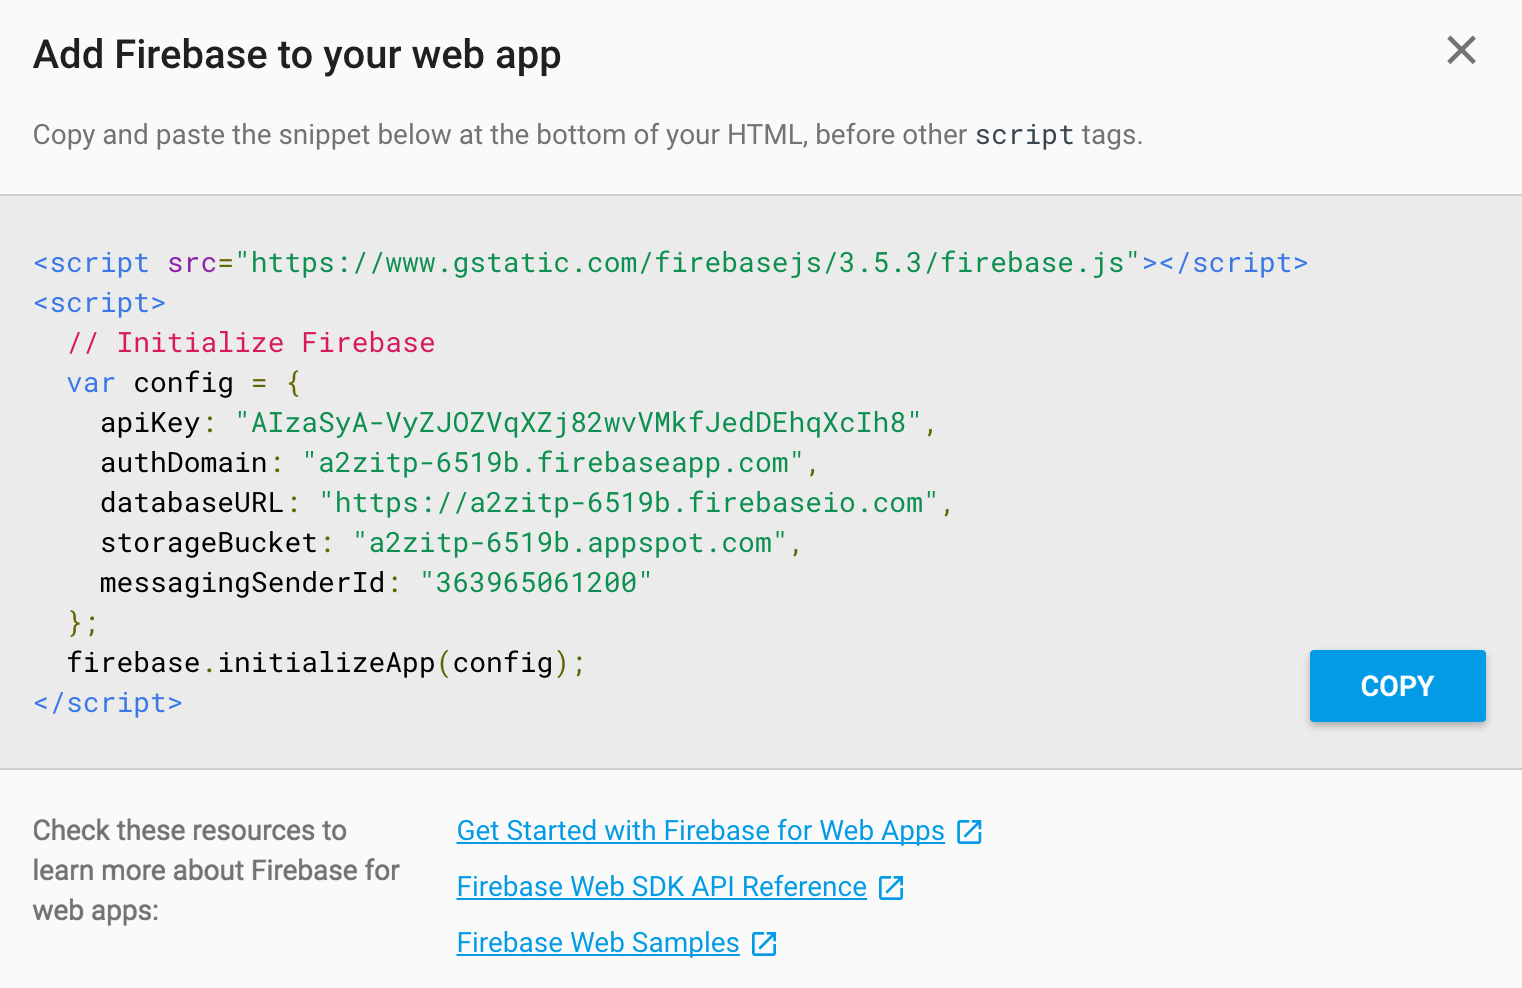This screenshot has width=1522, height=988.
Task: Click the authDomain value "a2zitp-6519b.firebaseapp.com"
Action: 553,463
